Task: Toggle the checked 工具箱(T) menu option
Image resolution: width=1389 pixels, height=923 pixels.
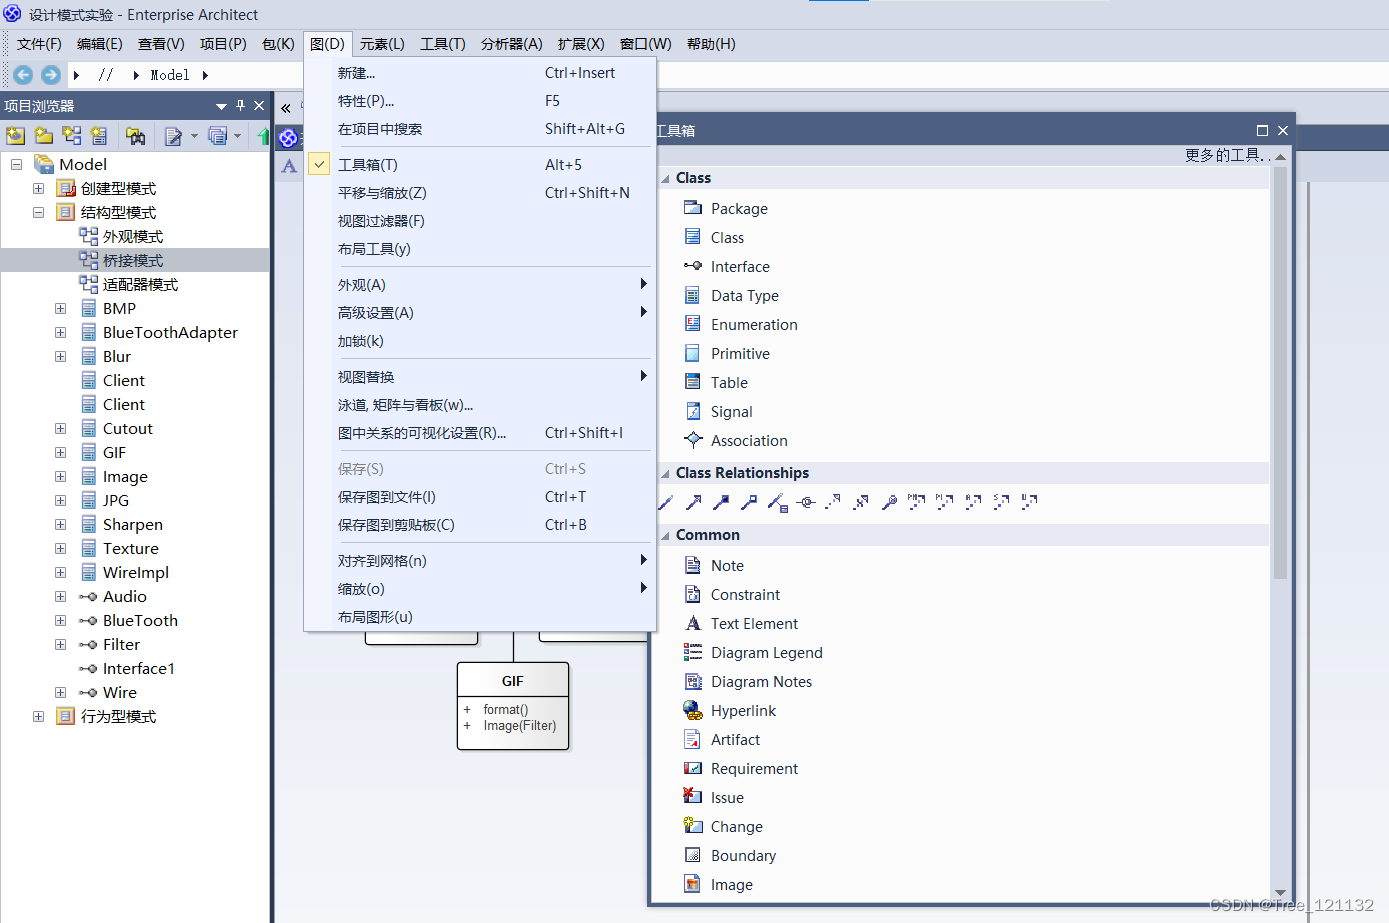Action: pos(367,165)
